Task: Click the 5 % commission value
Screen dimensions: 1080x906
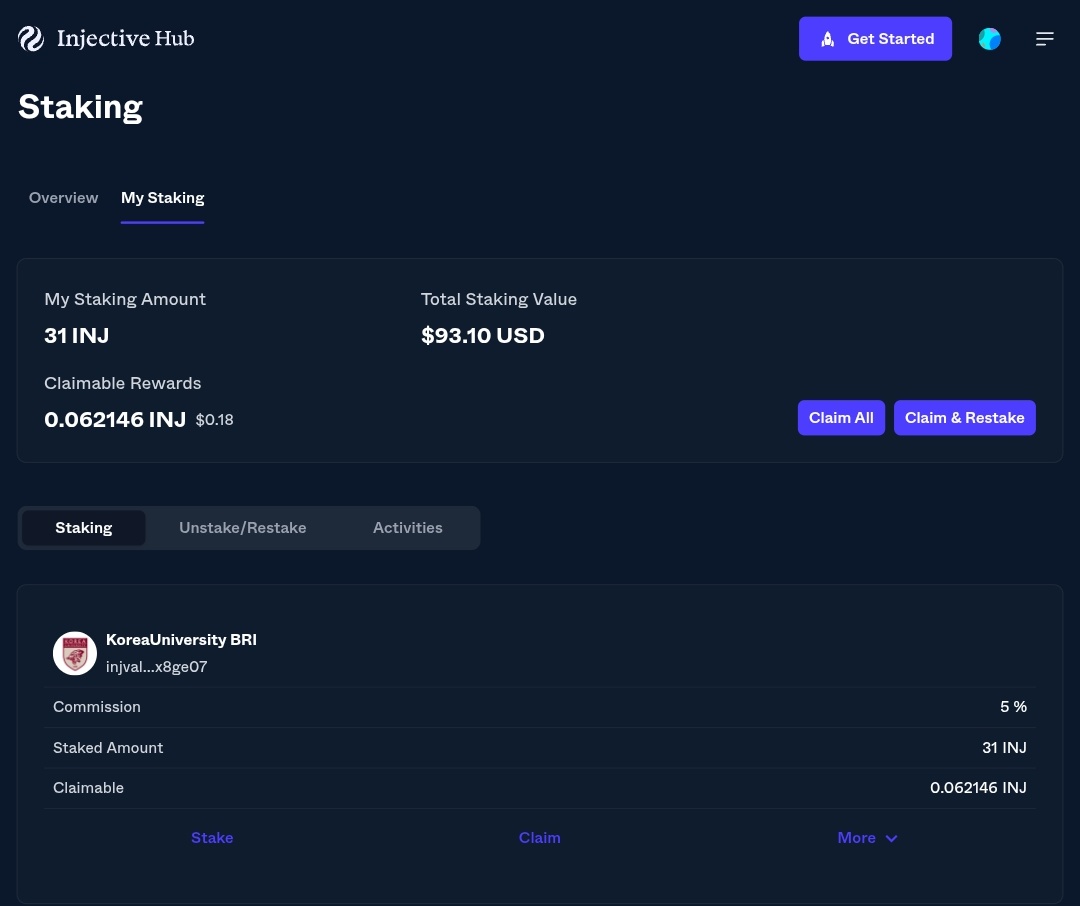Action: pyautogui.click(x=1013, y=707)
